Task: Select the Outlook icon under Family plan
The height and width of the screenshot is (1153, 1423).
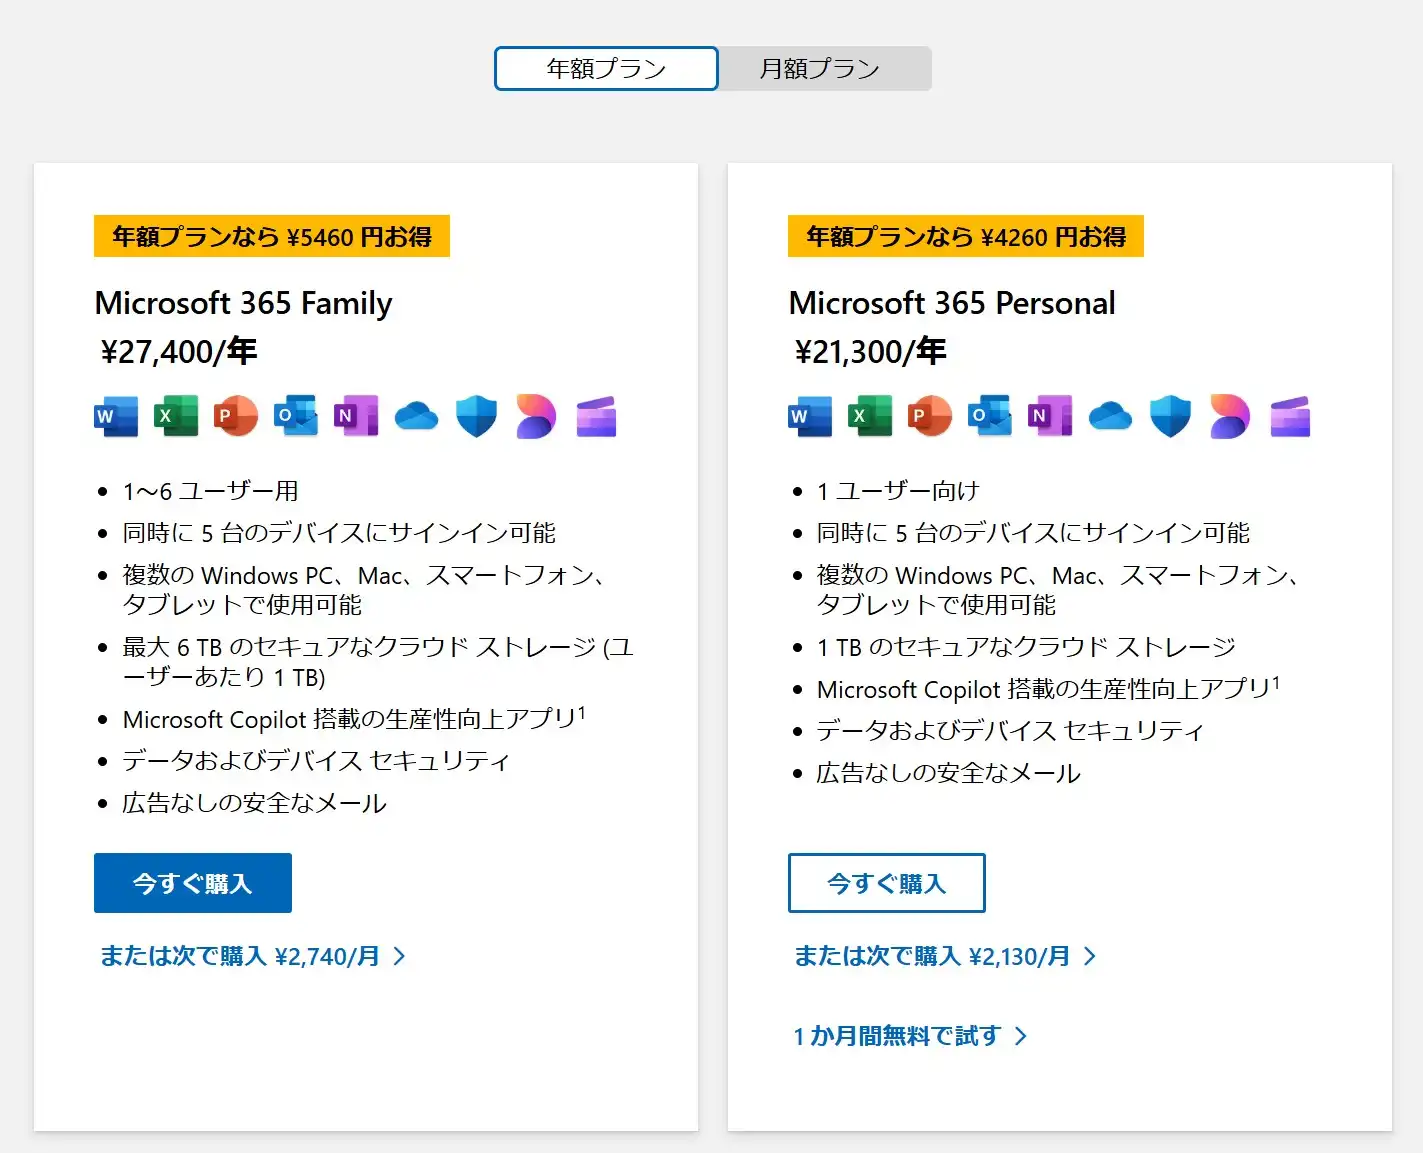Action: (x=296, y=416)
